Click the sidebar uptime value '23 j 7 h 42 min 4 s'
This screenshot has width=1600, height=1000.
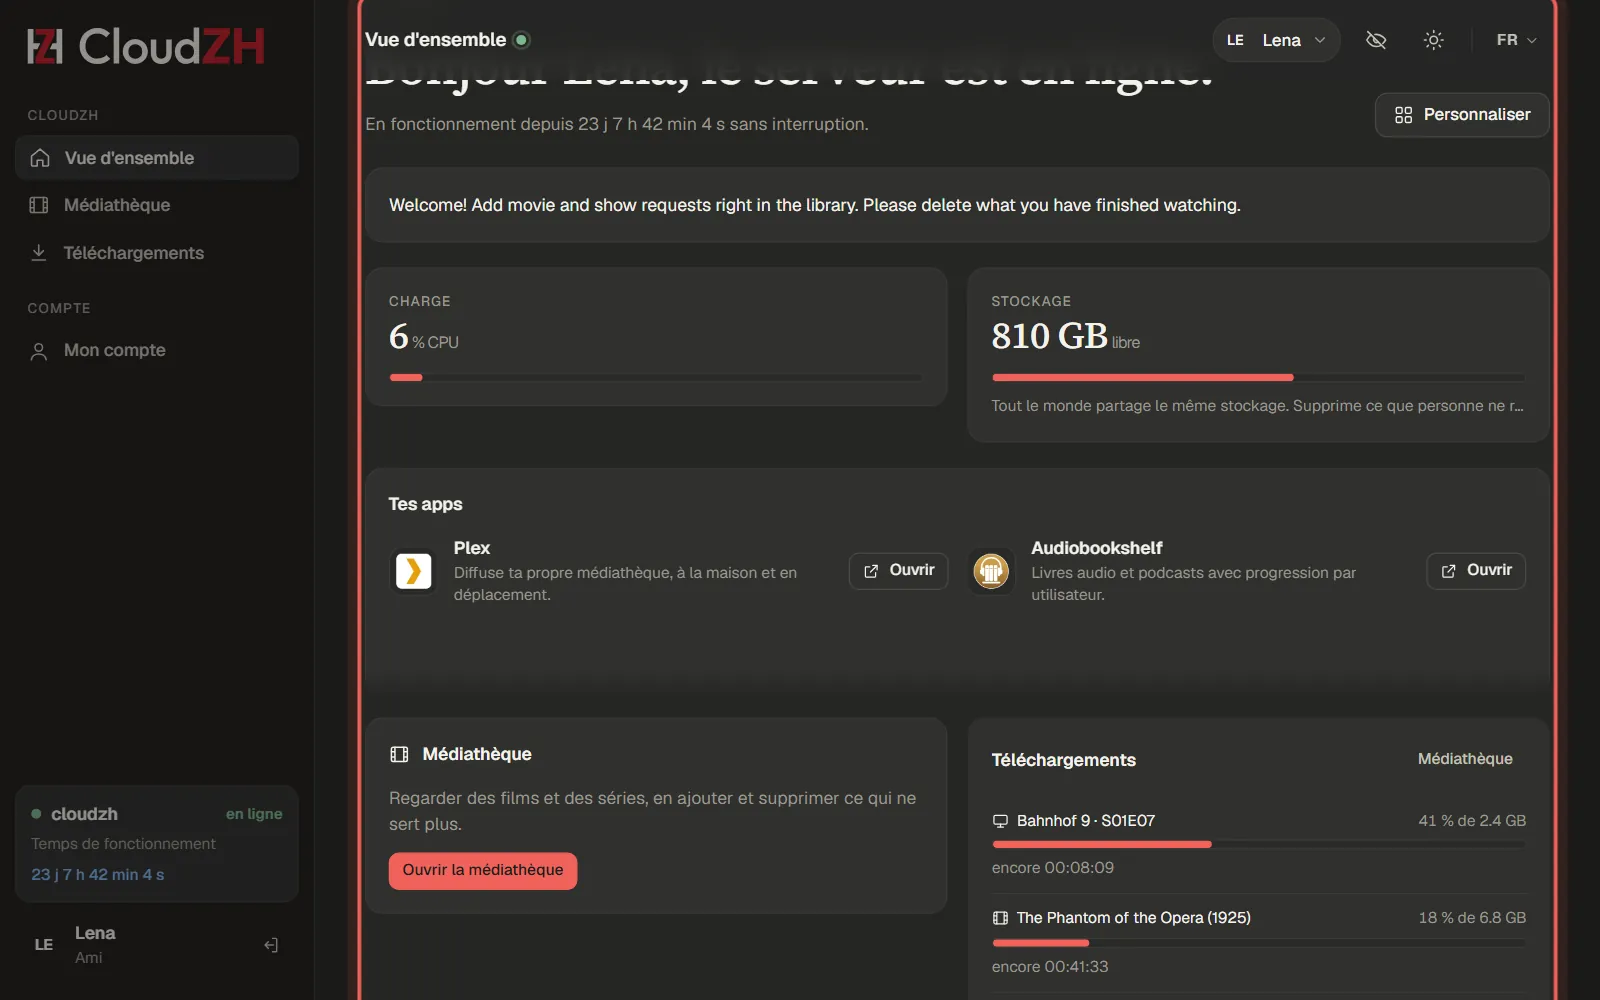[98, 875]
